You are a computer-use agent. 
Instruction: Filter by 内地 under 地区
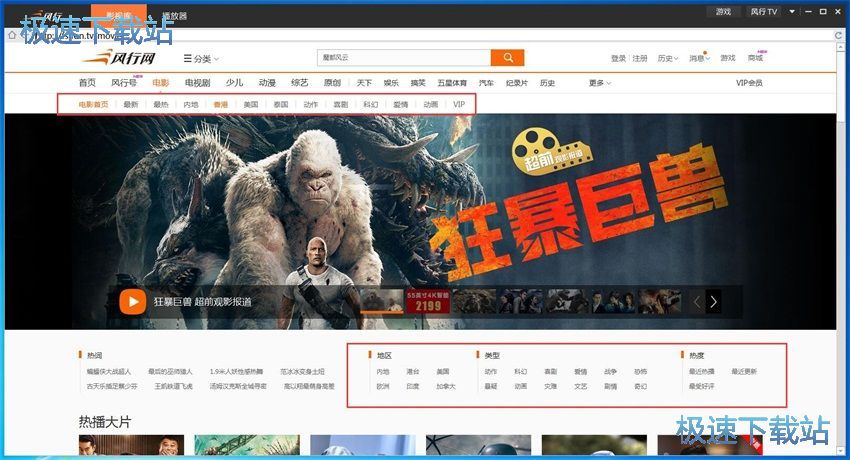pyautogui.click(x=383, y=372)
